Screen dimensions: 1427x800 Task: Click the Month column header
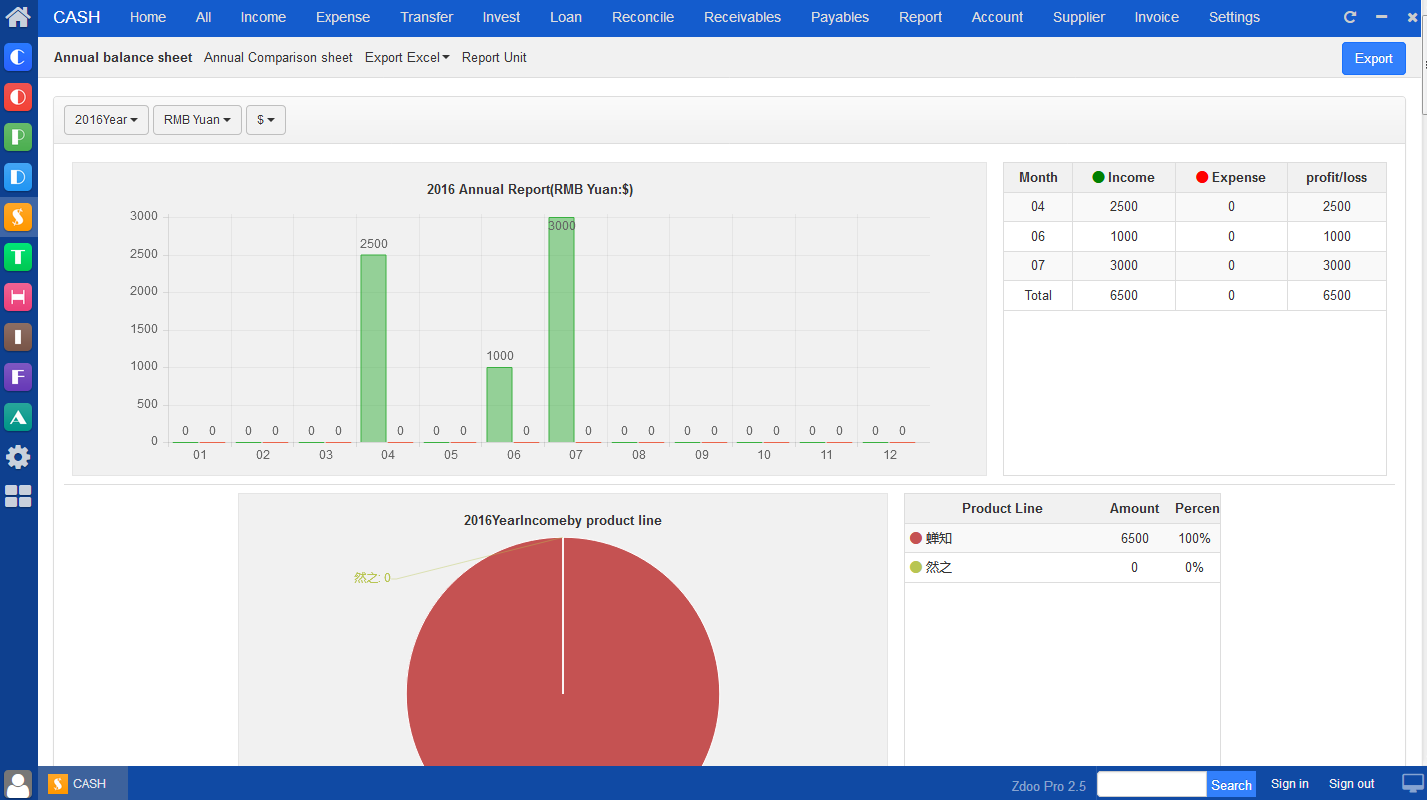pos(1038,178)
